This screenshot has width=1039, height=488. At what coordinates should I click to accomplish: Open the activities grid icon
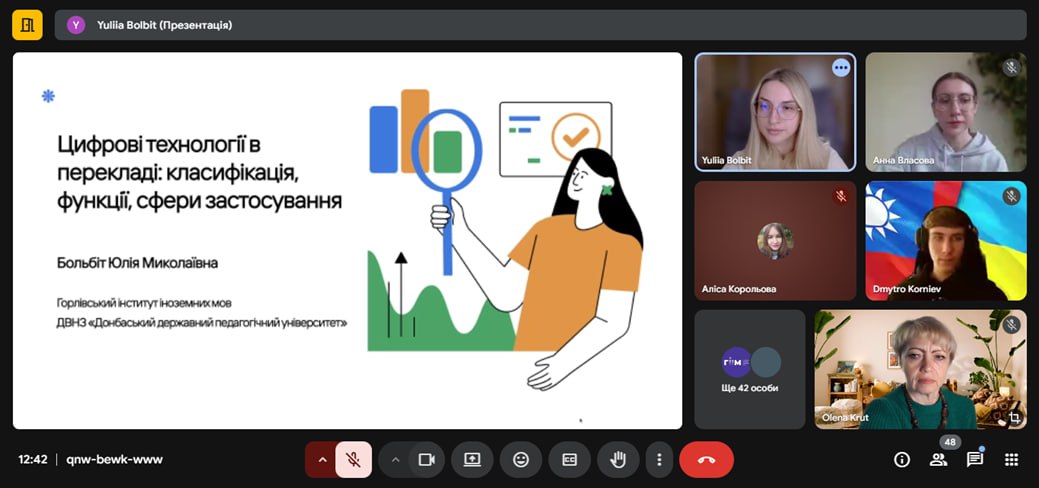point(1011,459)
